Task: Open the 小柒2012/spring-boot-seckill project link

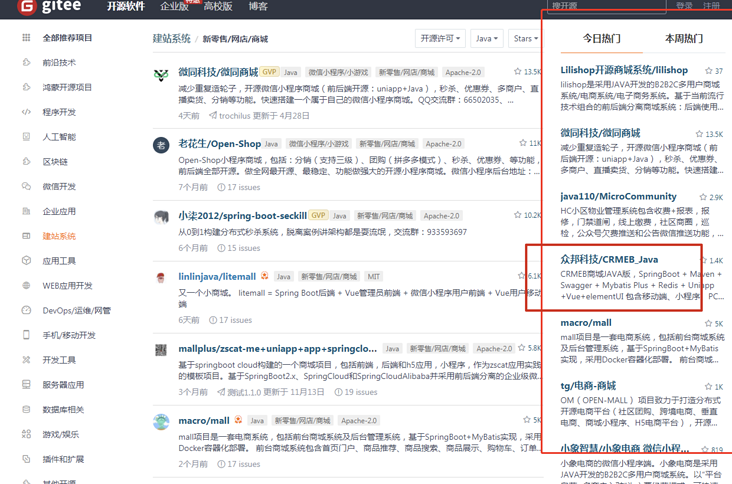Action: (242, 216)
